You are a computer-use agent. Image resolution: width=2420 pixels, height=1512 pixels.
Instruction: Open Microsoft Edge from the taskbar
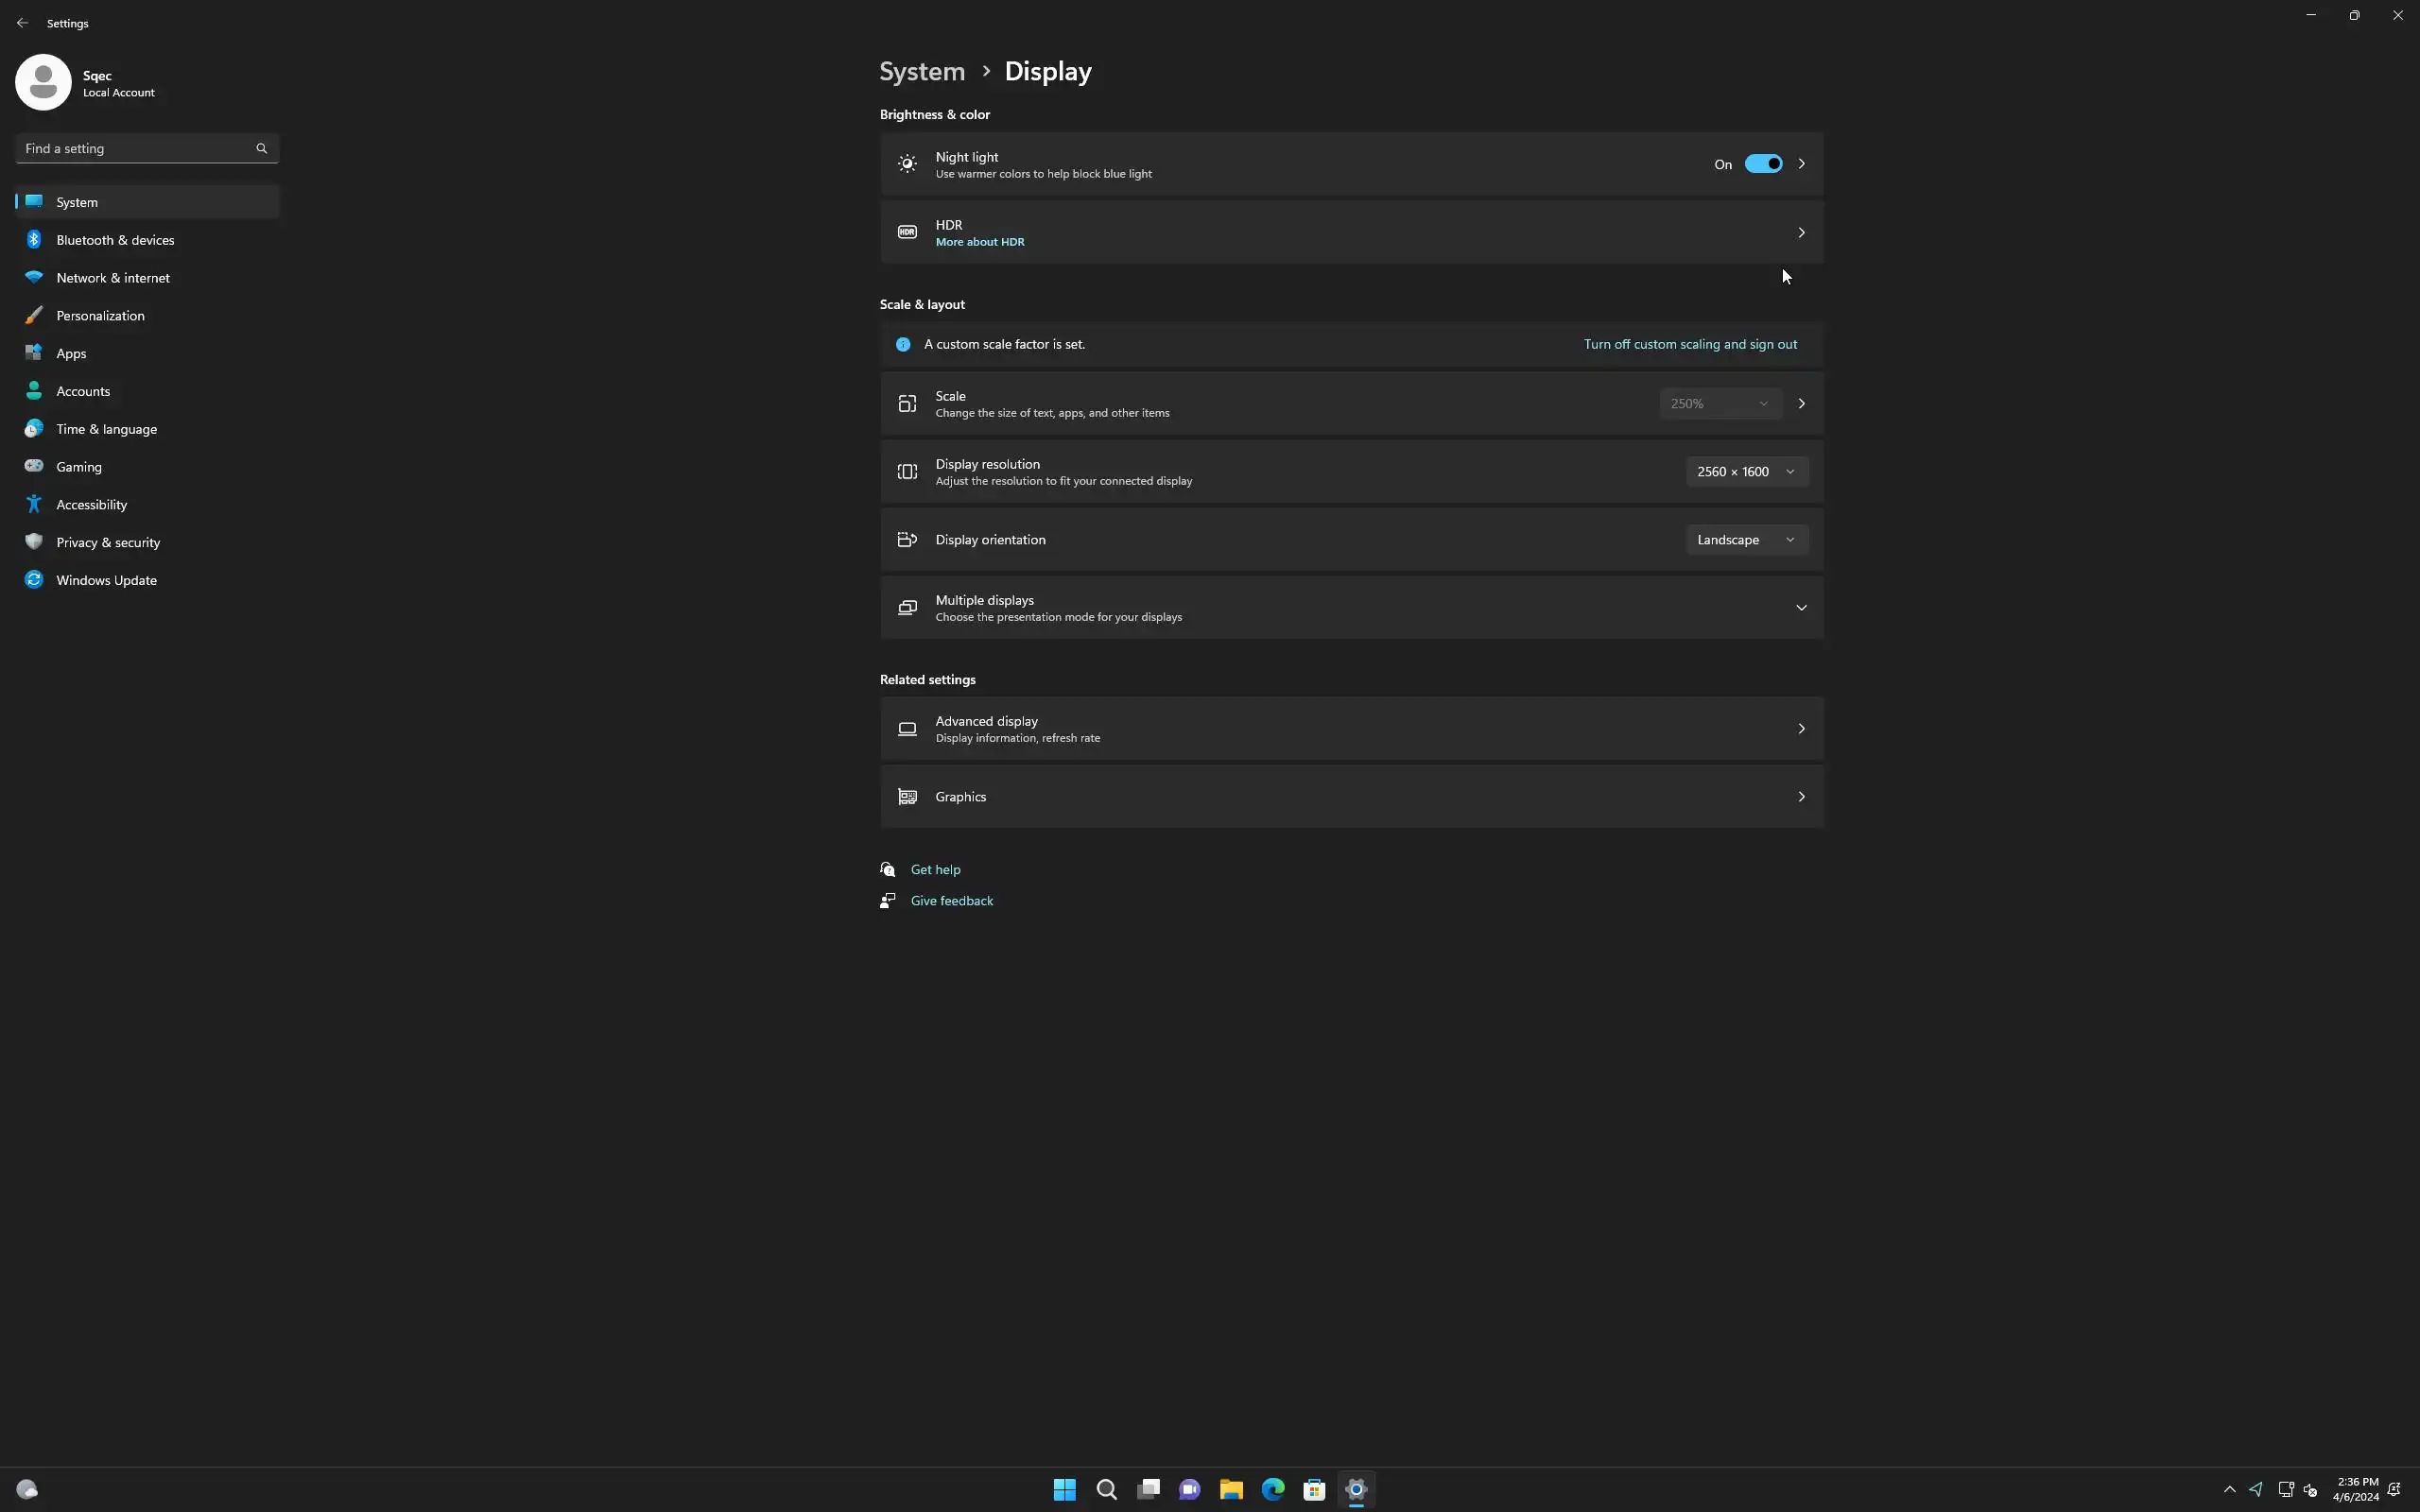(x=1272, y=1489)
